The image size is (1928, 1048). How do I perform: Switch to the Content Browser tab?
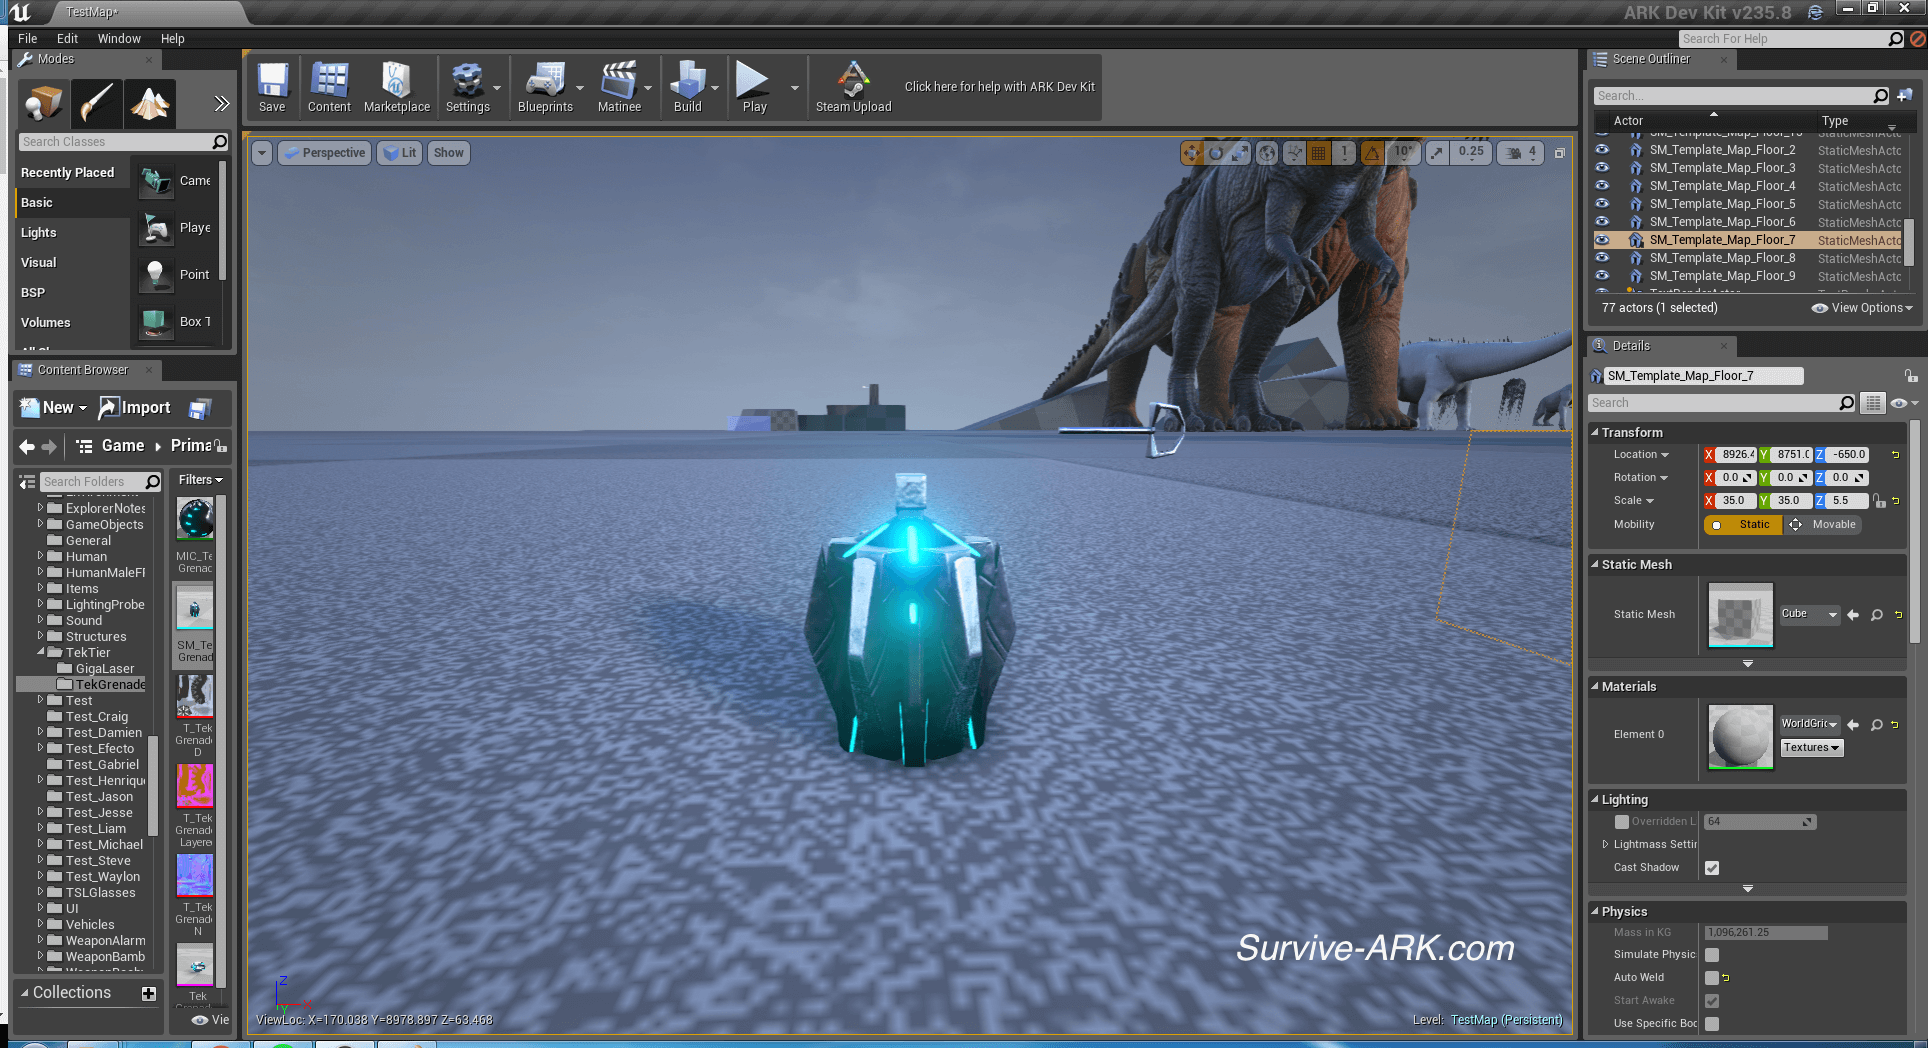point(83,370)
